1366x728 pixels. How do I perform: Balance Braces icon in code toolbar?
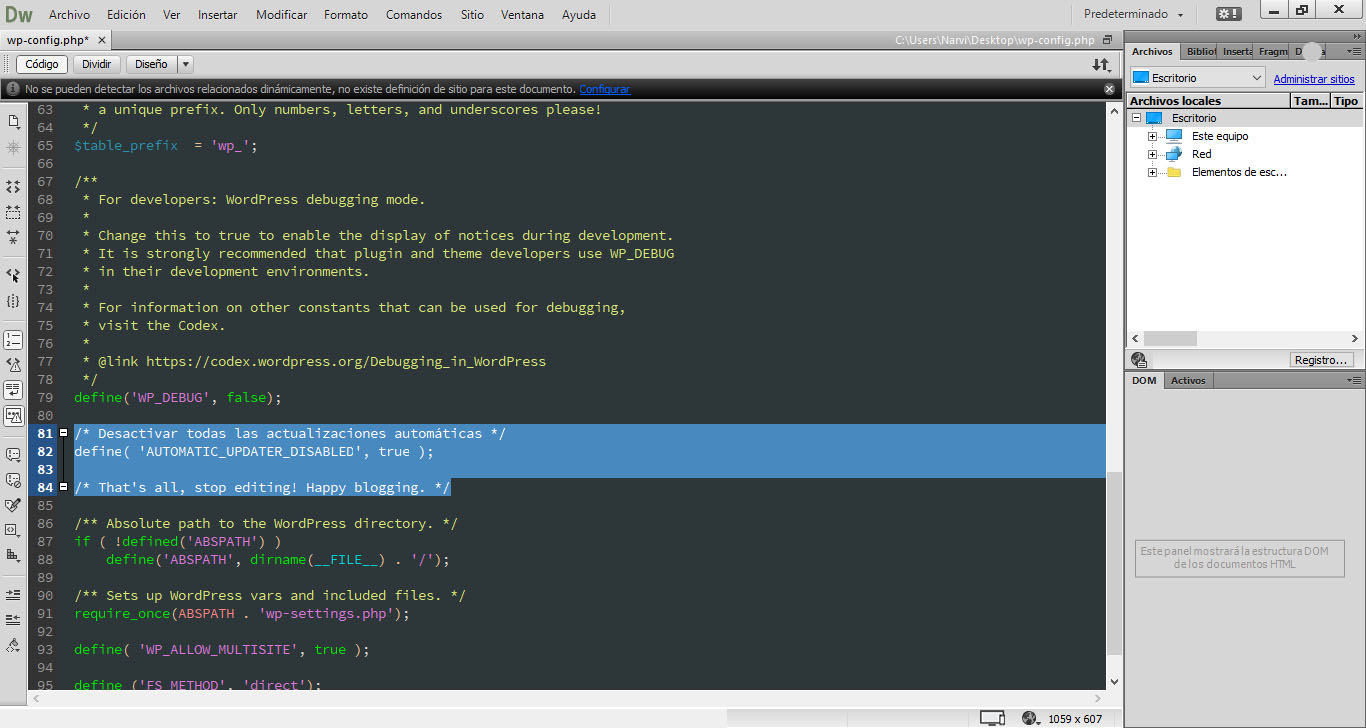[13, 301]
